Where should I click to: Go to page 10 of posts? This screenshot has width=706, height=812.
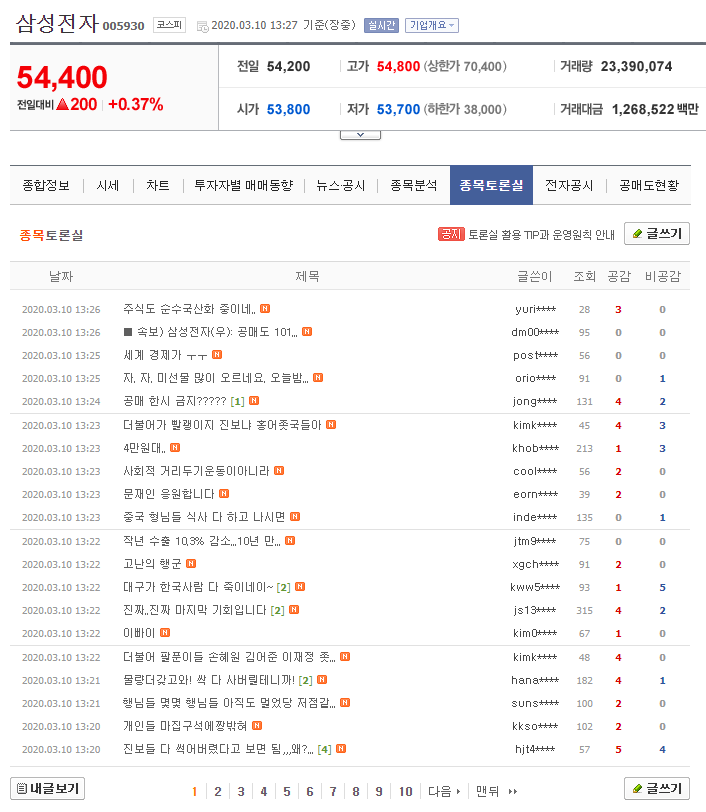(405, 792)
